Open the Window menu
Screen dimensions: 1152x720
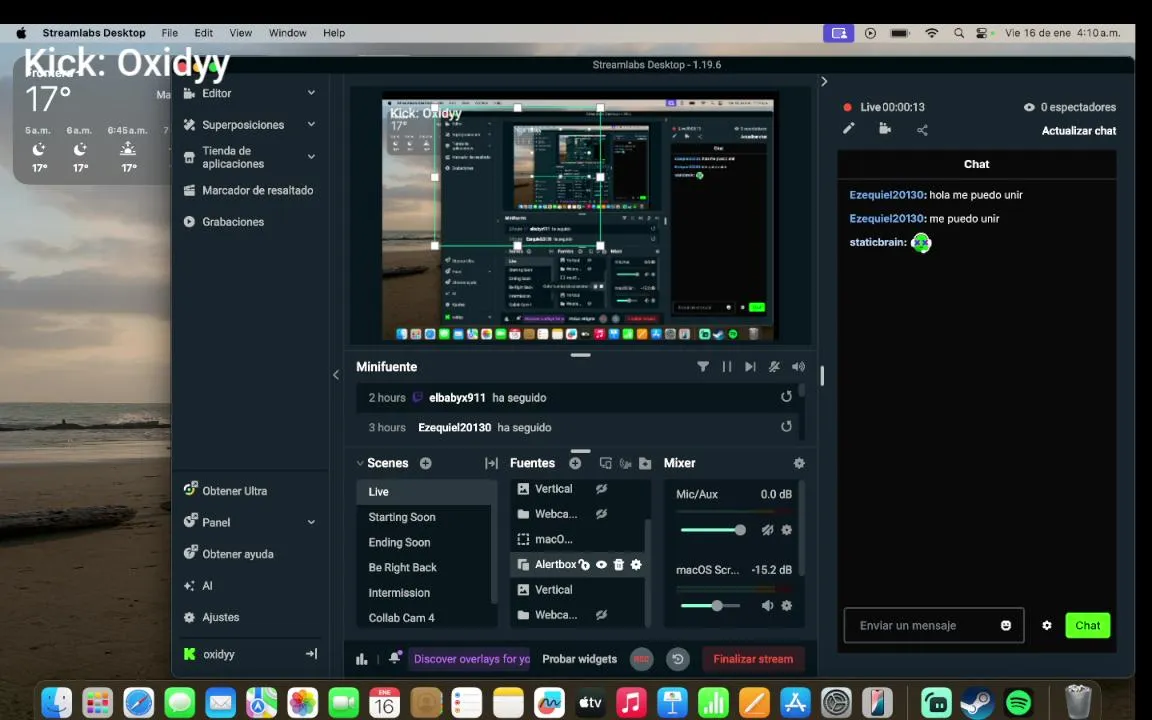pyautogui.click(x=287, y=33)
